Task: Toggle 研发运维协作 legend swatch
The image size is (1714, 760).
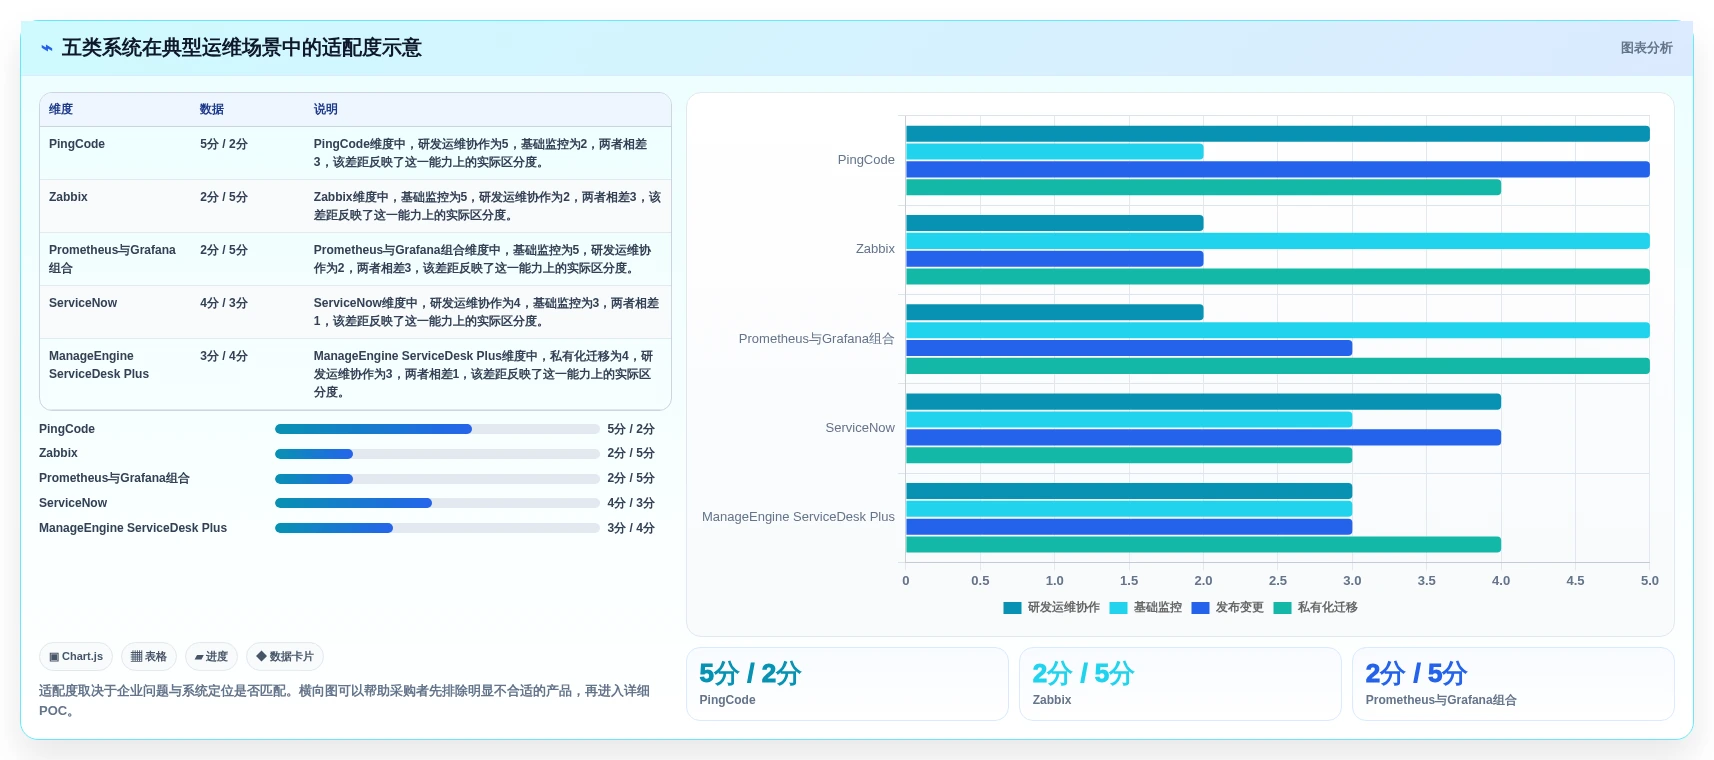Action: (1012, 608)
